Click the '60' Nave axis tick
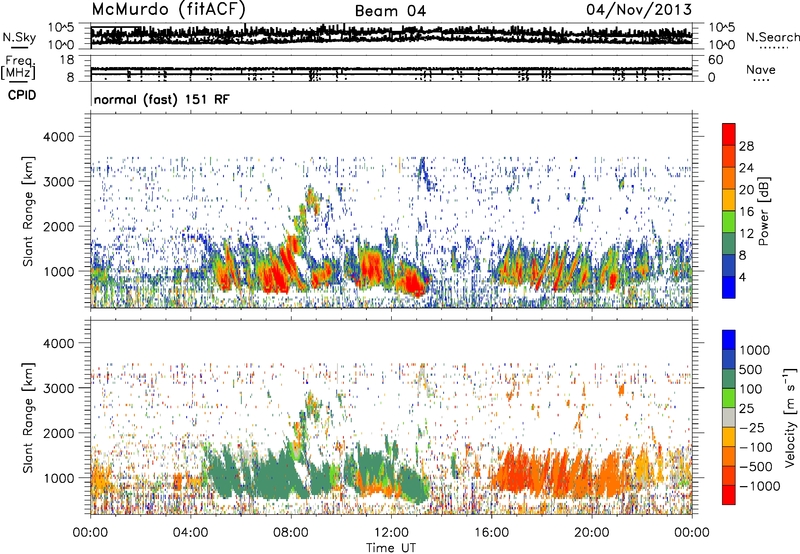 pyautogui.click(x=715, y=60)
